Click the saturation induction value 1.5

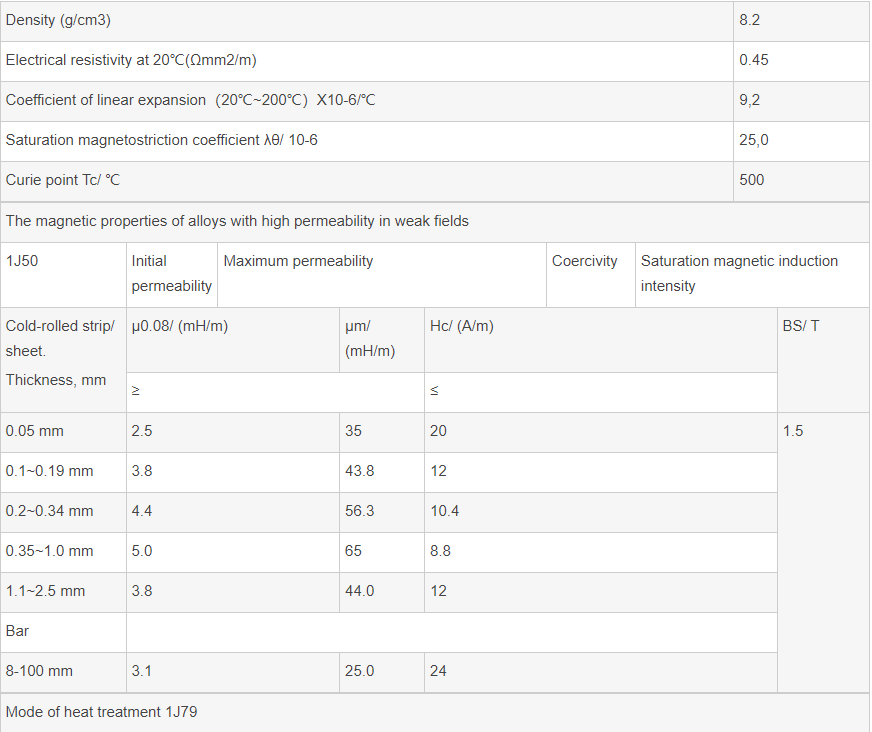click(x=793, y=431)
